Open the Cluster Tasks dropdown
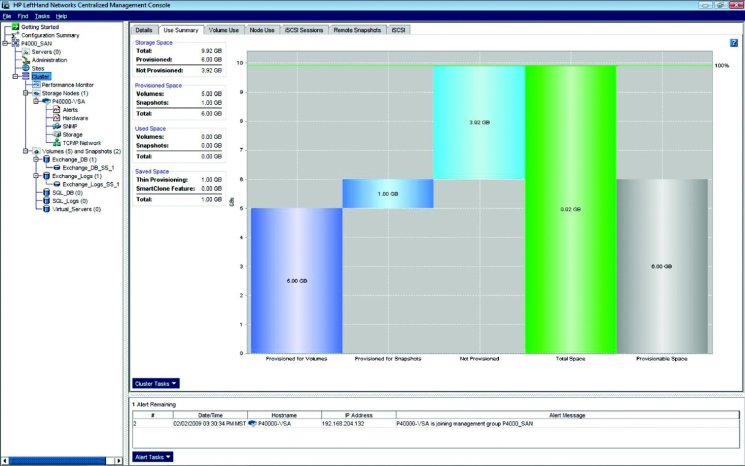Image resolution: width=745 pixels, height=466 pixels. pyautogui.click(x=156, y=383)
